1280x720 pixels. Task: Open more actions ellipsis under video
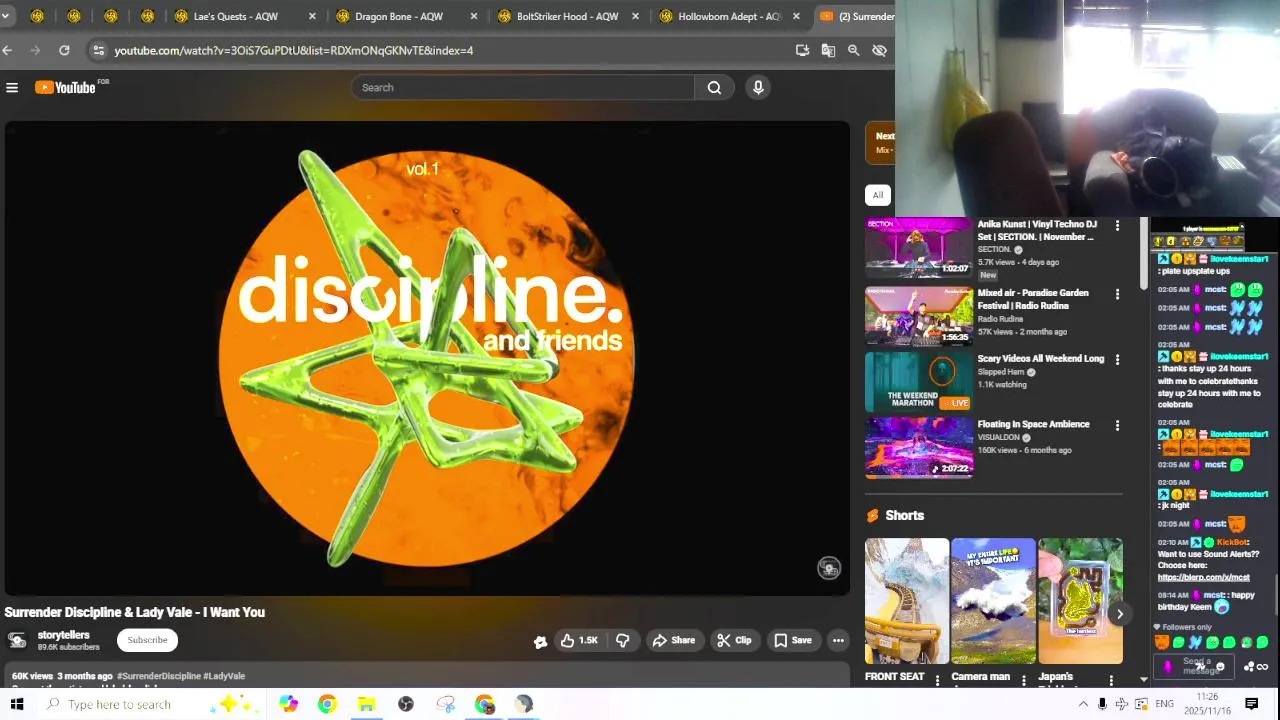pyautogui.click(x=838, y=640)
